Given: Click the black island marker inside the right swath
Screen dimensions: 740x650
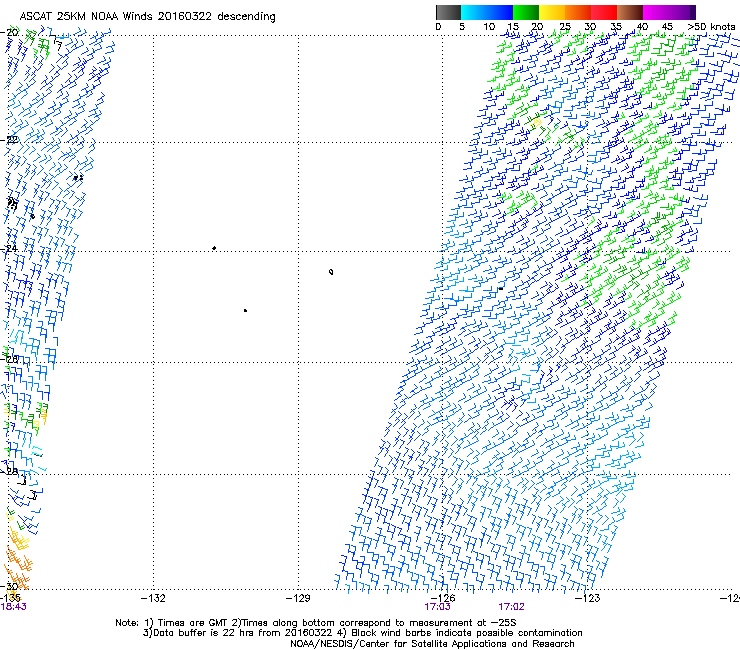Looking at the screenshot, I should pyautogui.click(x=501, y=288).
